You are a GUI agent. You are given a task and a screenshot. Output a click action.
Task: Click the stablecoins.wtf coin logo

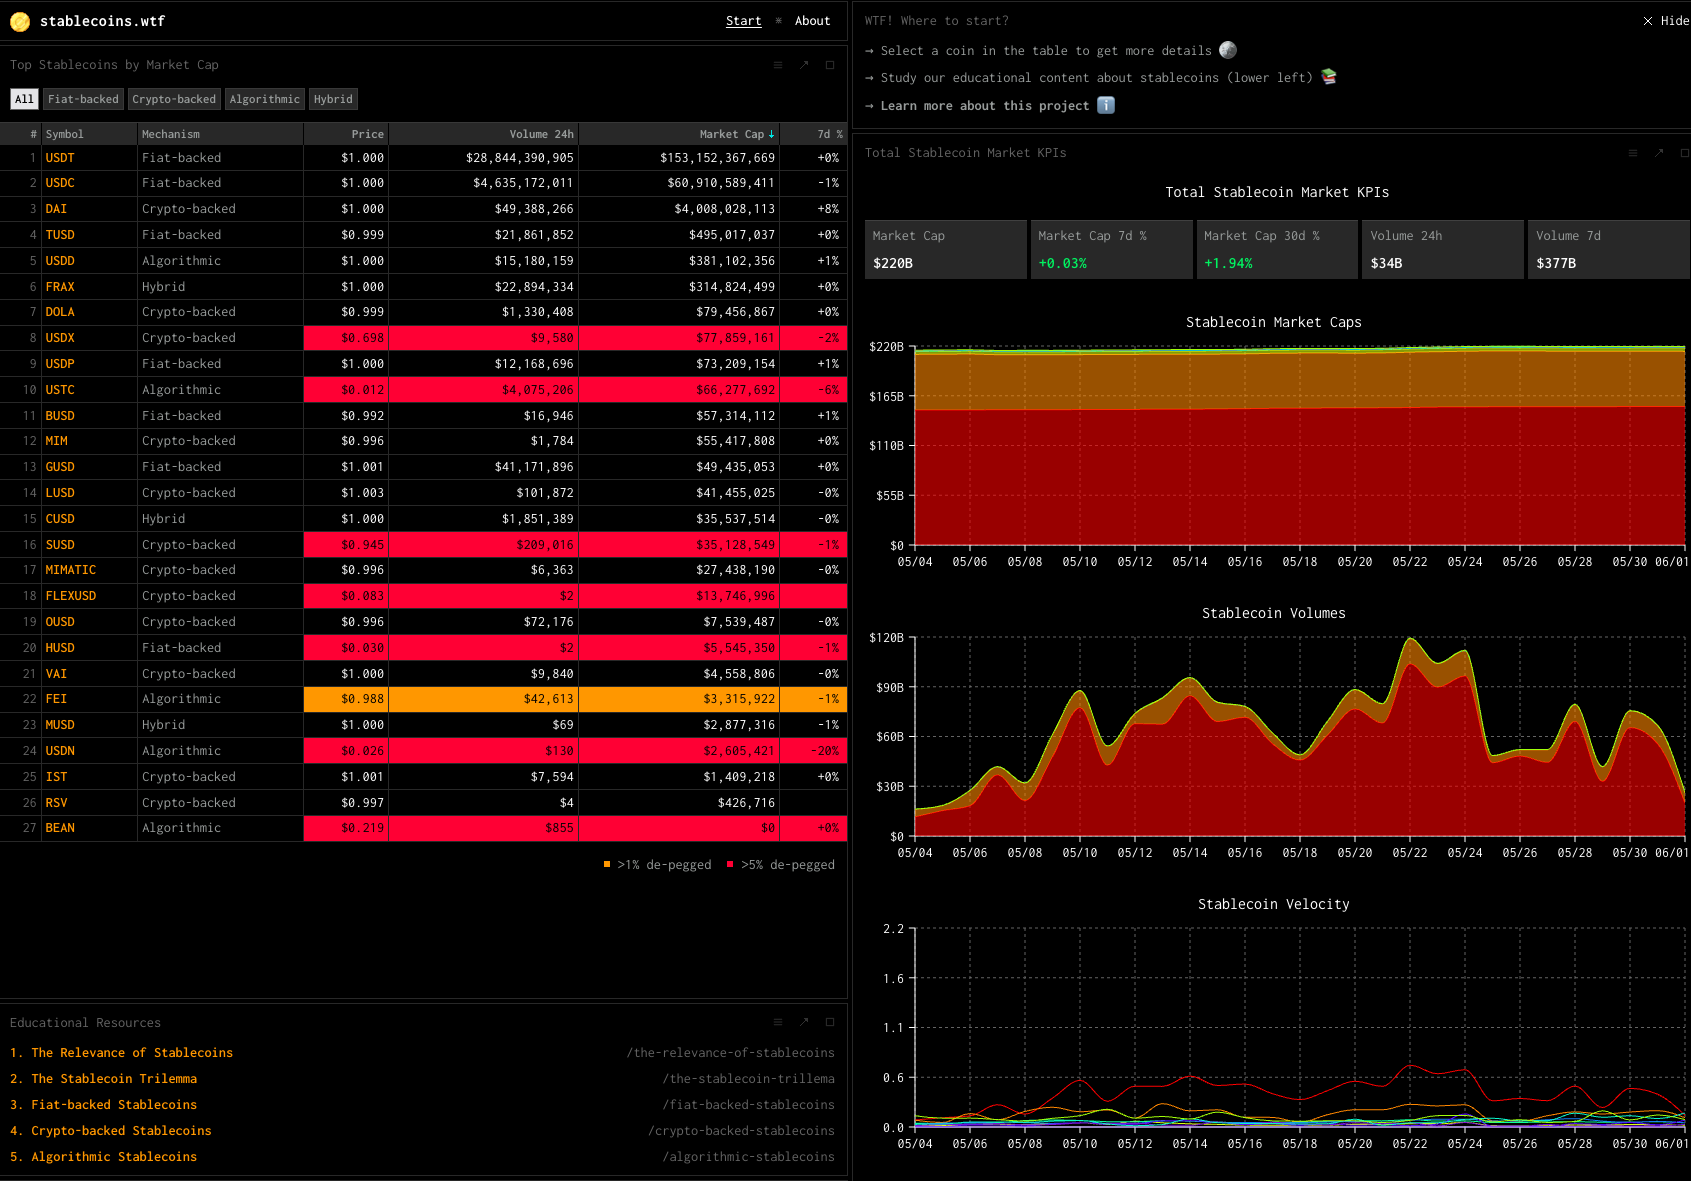point(20,21)
